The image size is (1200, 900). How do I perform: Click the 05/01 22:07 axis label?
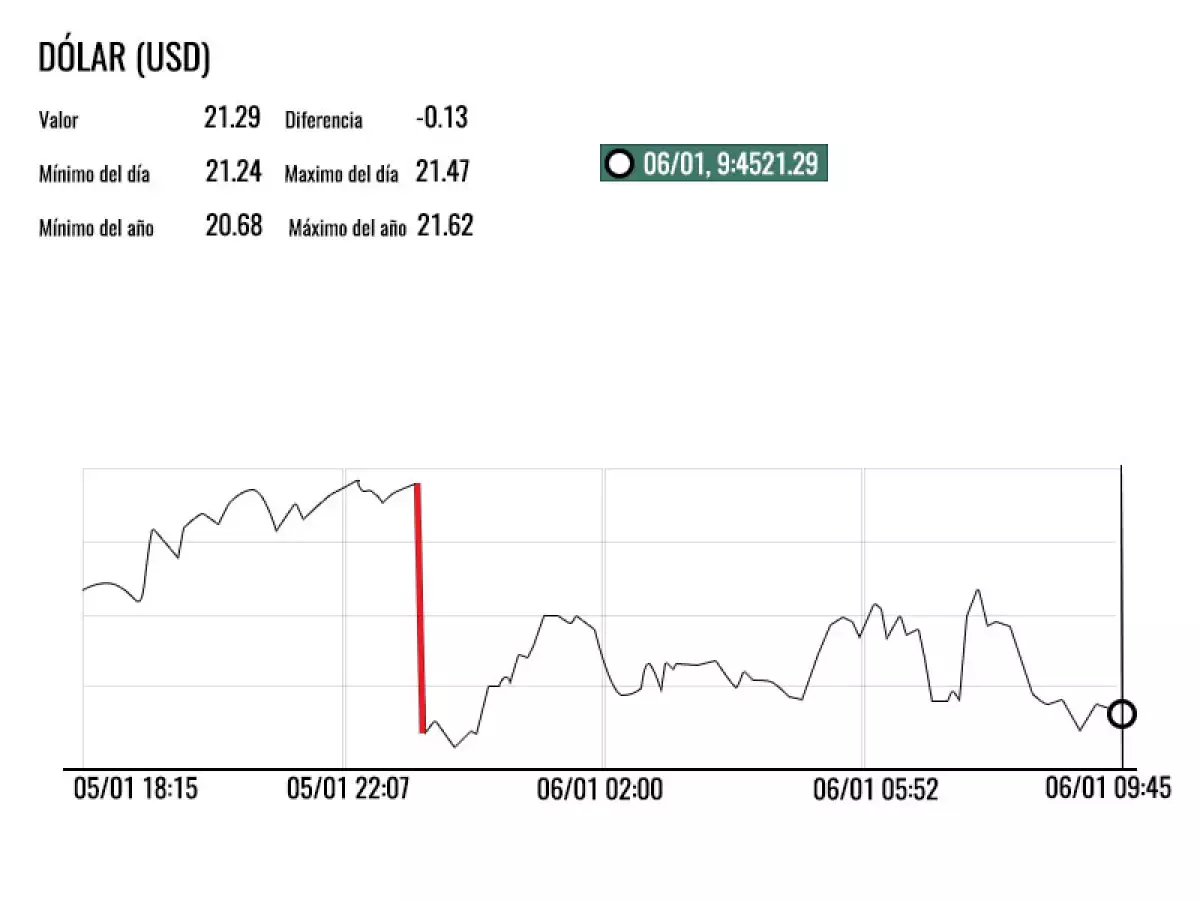(348, 789)
